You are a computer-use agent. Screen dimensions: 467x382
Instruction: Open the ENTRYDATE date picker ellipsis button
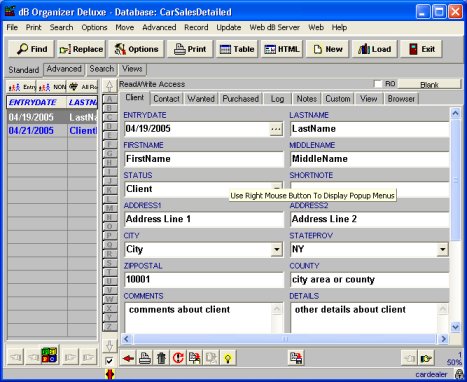click(x=276, y=129)
